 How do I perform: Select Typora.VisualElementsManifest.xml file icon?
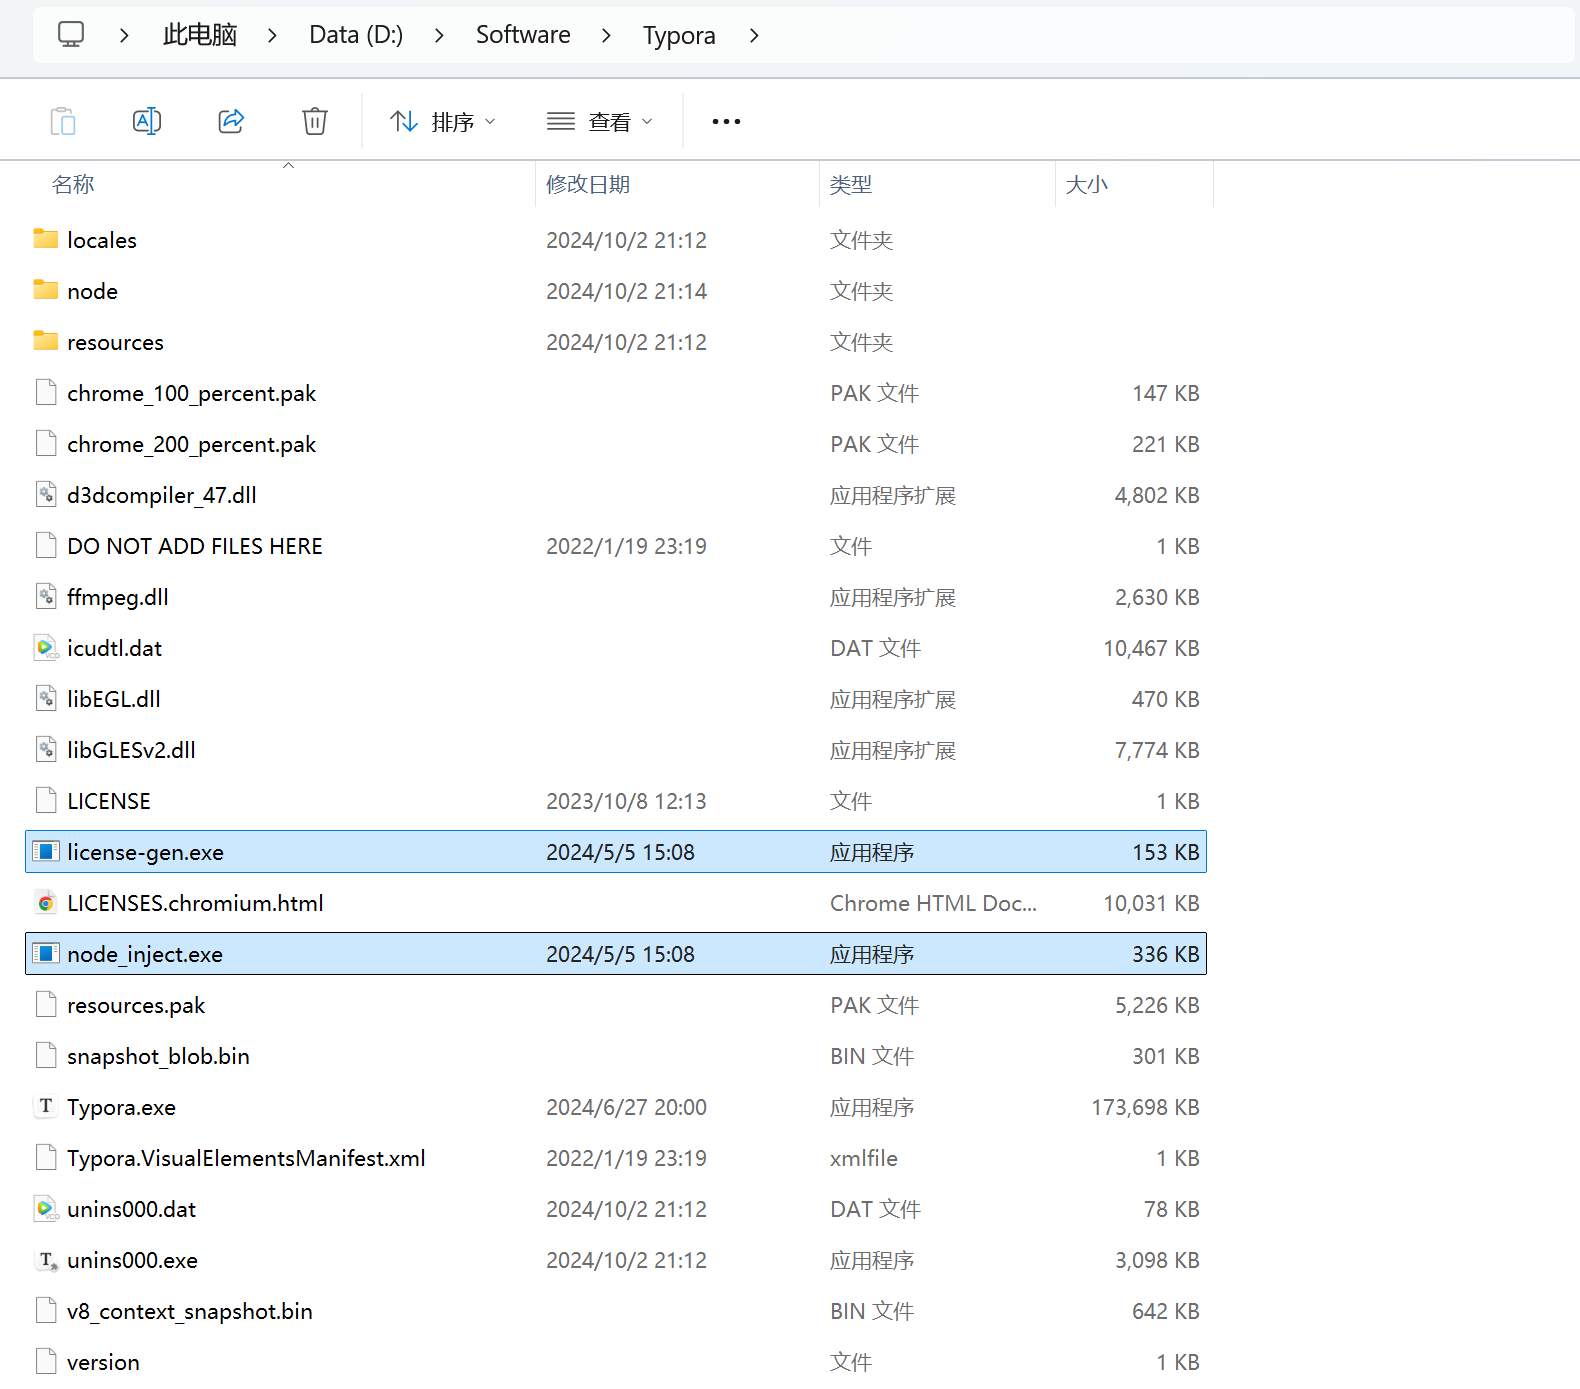click(46, 1157)
